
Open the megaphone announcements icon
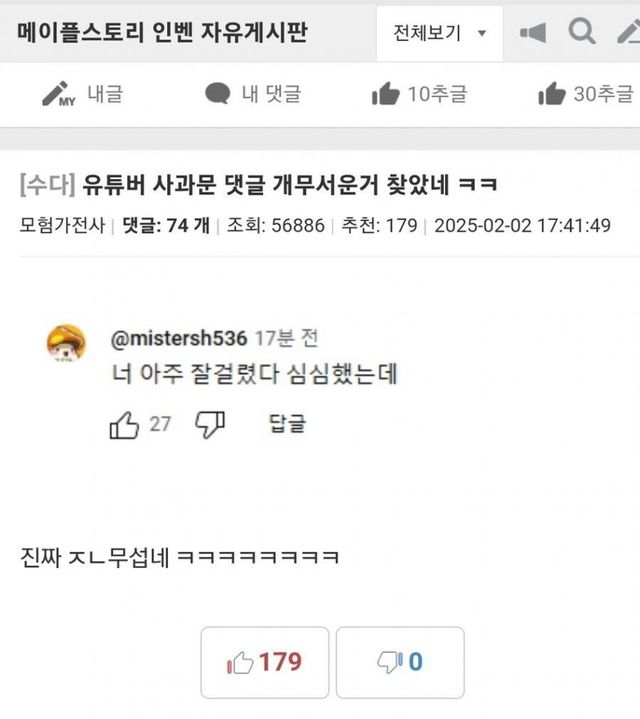coord(533,33)
